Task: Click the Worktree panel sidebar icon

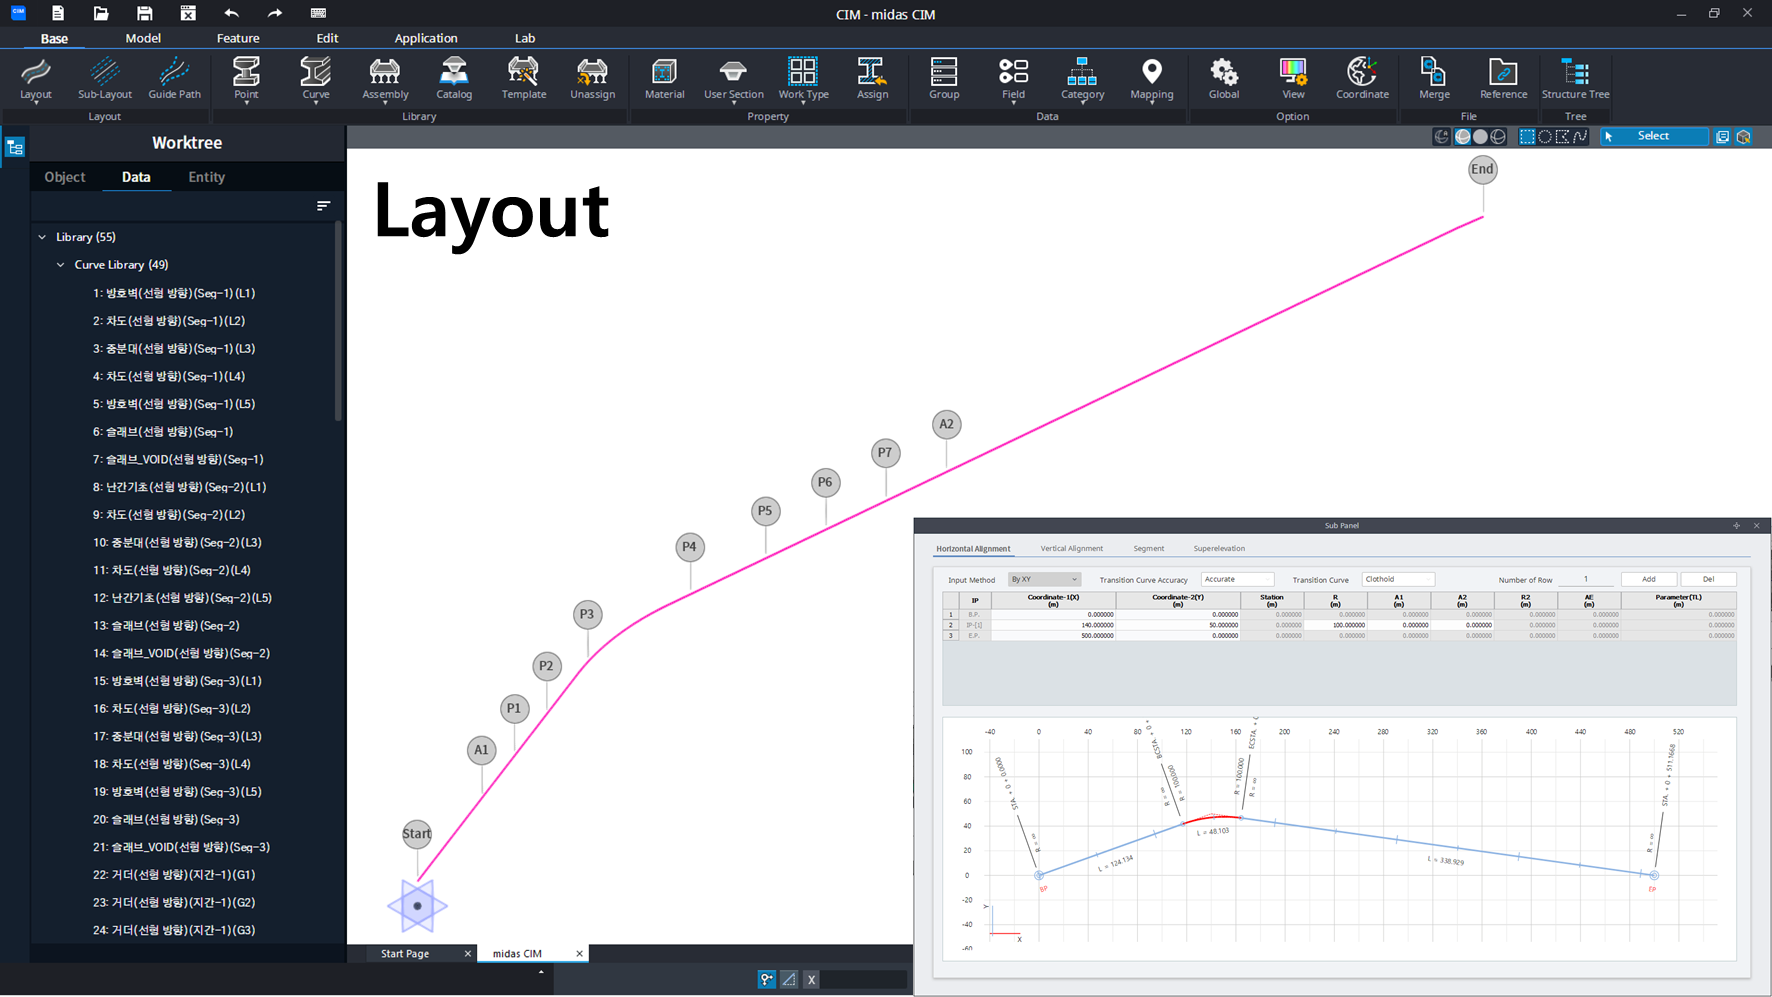Action: point(15,148)
